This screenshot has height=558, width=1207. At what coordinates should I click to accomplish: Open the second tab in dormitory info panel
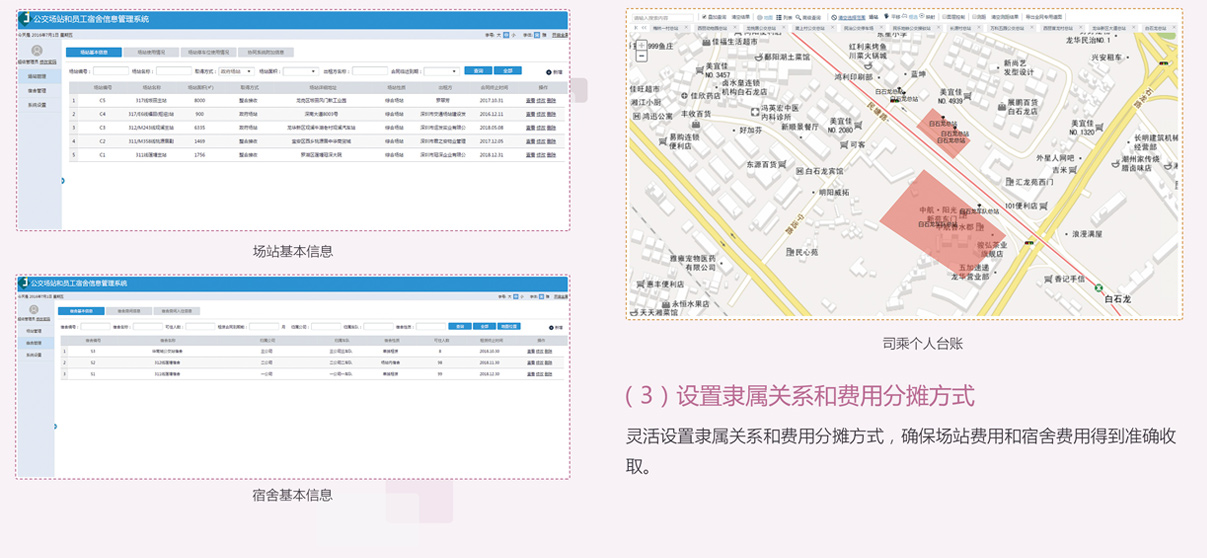coord(128,311)
